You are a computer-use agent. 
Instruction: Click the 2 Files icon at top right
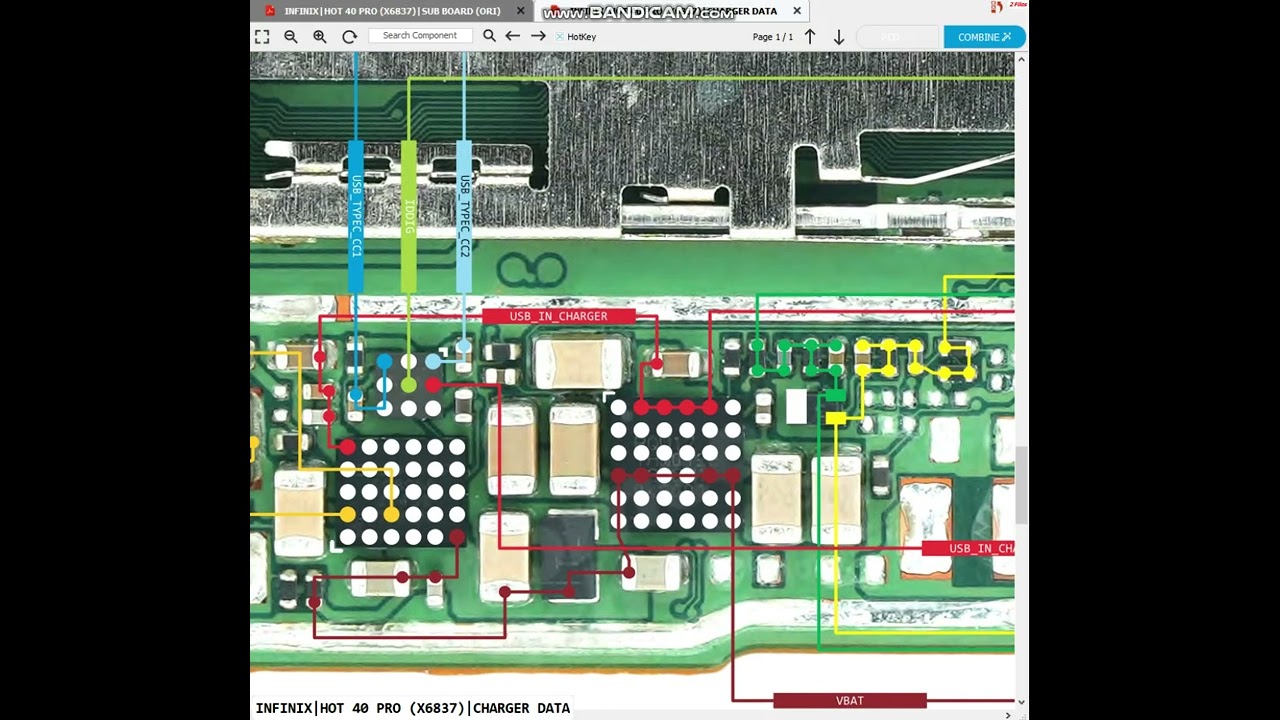pos(1009,7)
